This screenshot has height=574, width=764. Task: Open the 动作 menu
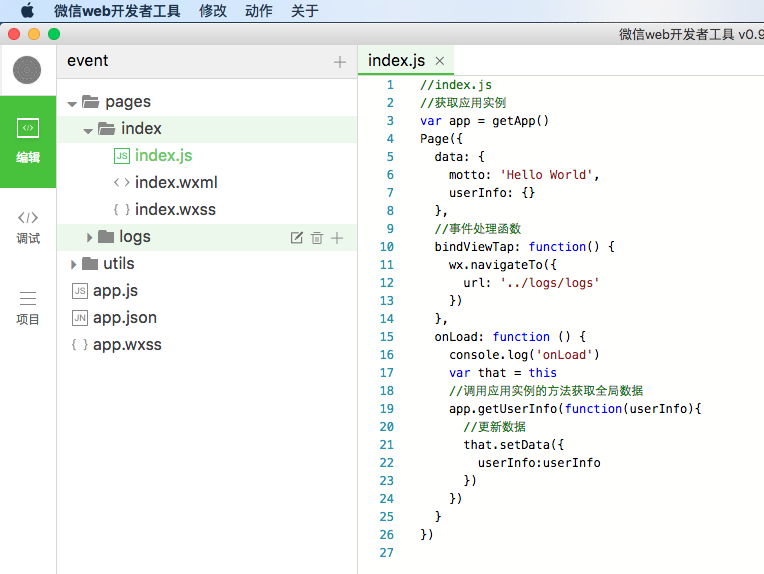point(259,11)
